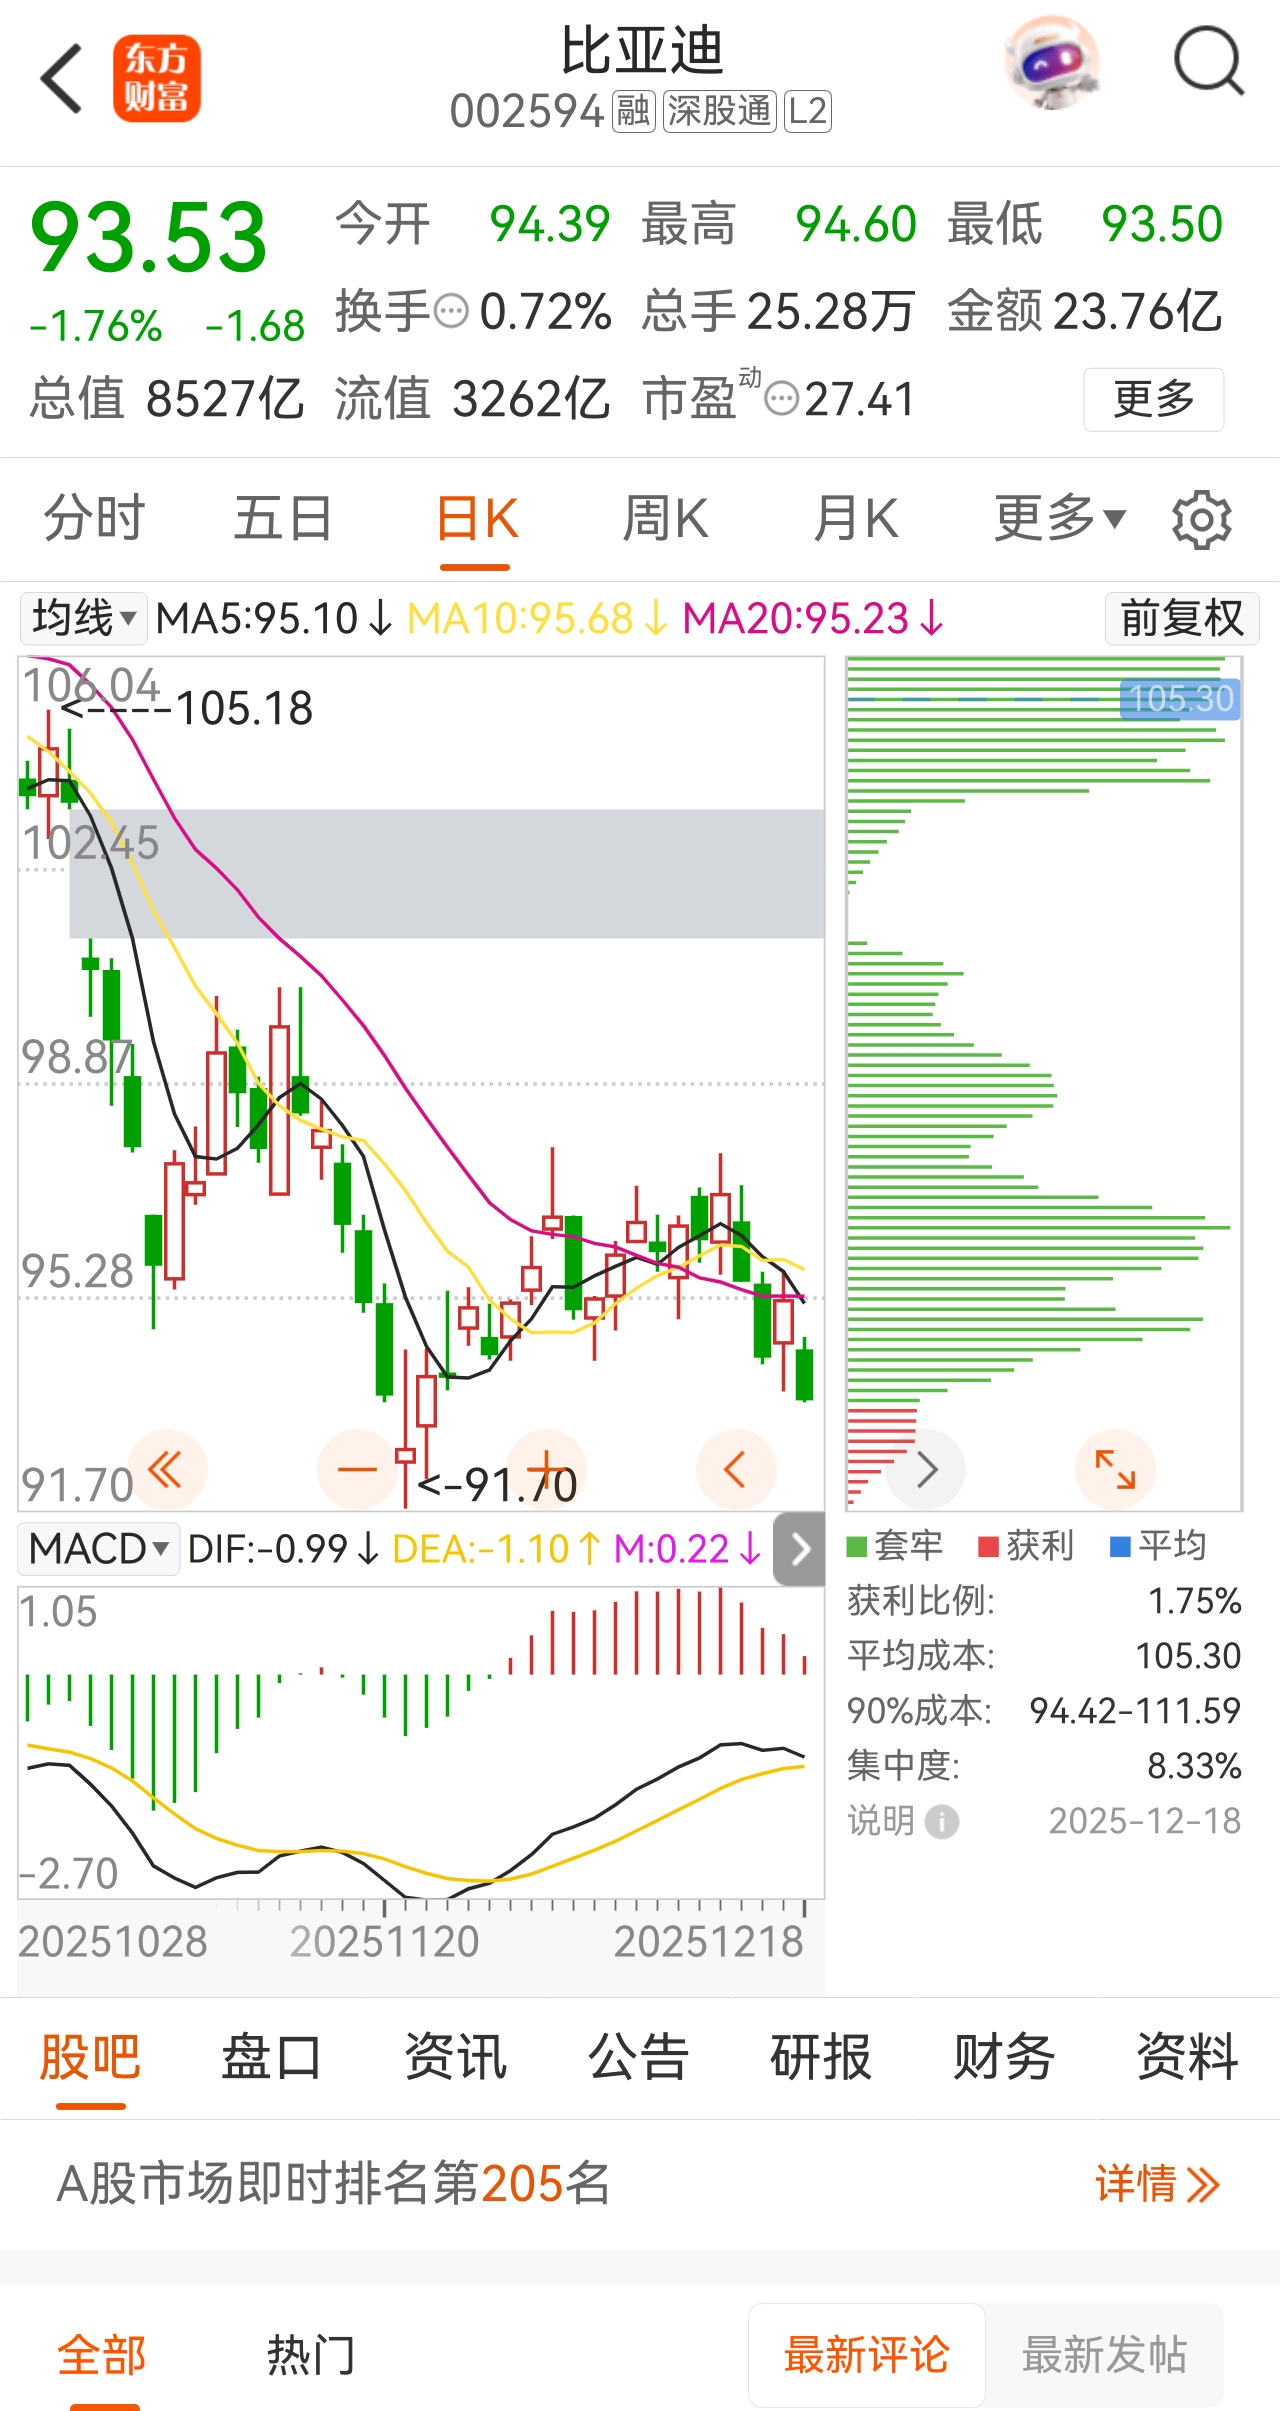1280x2411 pixels.
Task: Open the 盘口 tab
Action: pos(272,2058)
